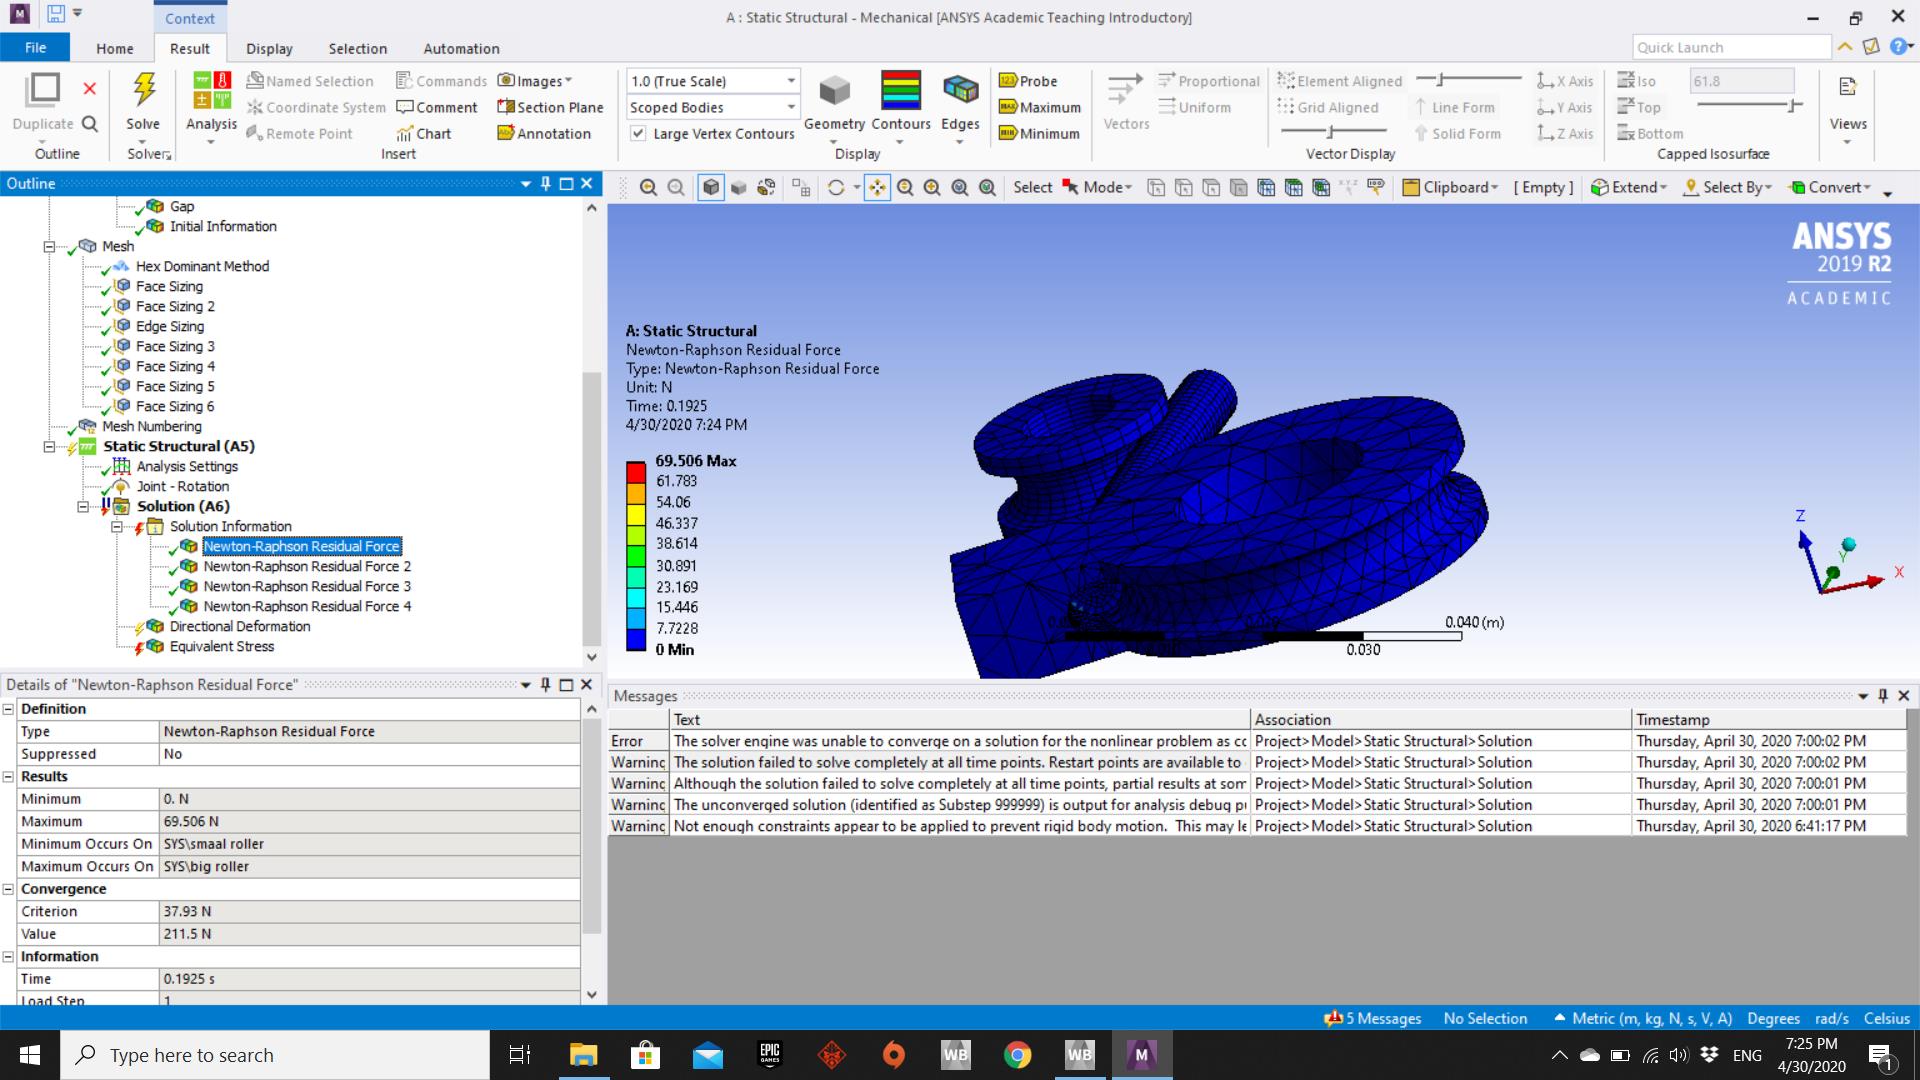Collapse the Solution (A6) node

(x=83, y=507)
